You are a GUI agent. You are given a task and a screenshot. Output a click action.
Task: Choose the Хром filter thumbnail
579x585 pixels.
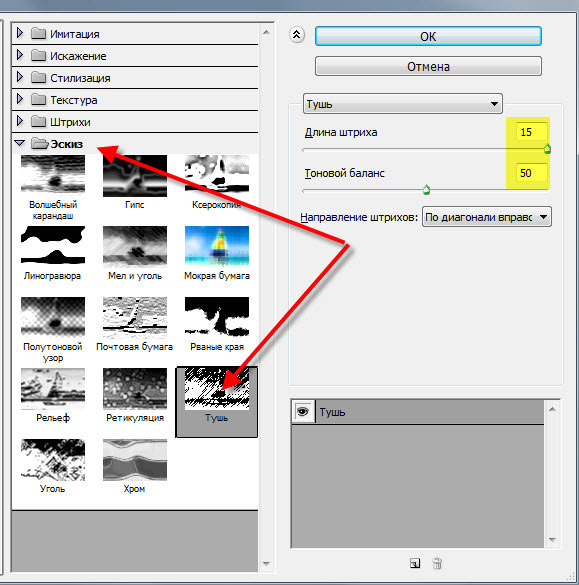(x=135, y=460)
